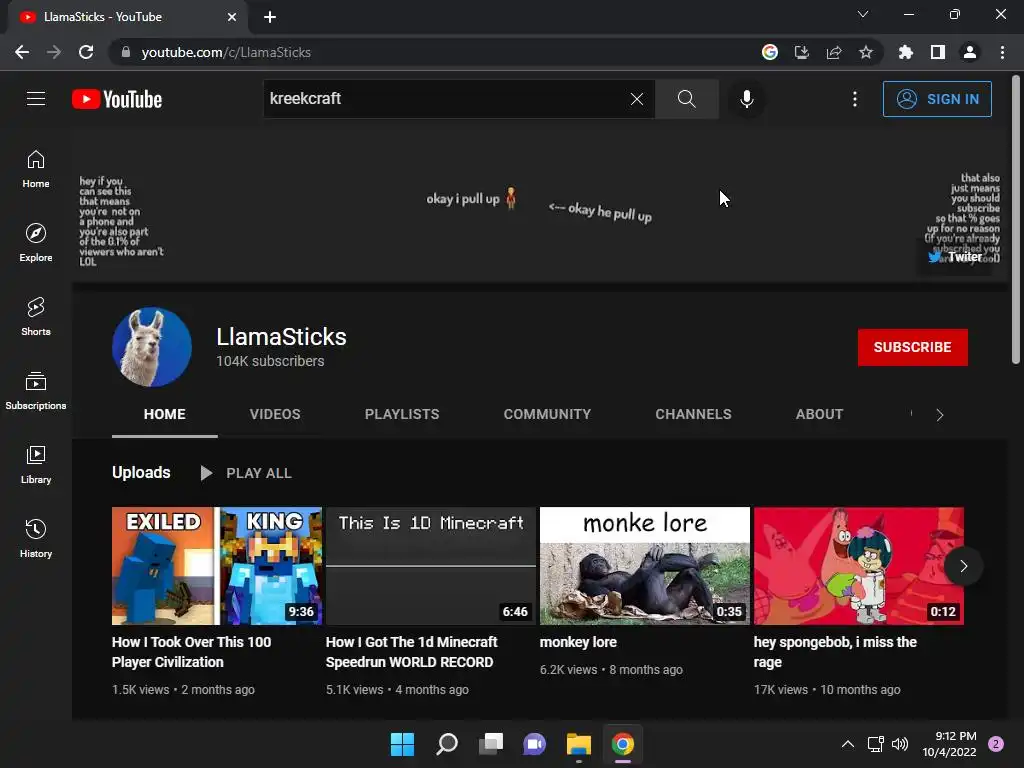
Task: Open Windows Start menu
Action: pyautogui.click(x=402, y=744)
